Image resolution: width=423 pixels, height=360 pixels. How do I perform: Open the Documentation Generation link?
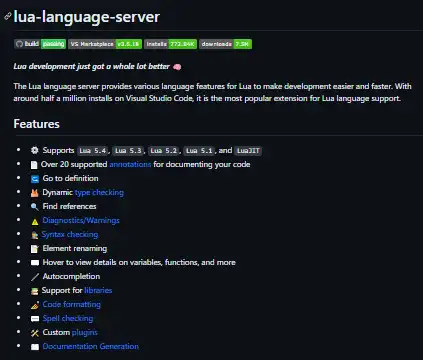pos(90,346)
